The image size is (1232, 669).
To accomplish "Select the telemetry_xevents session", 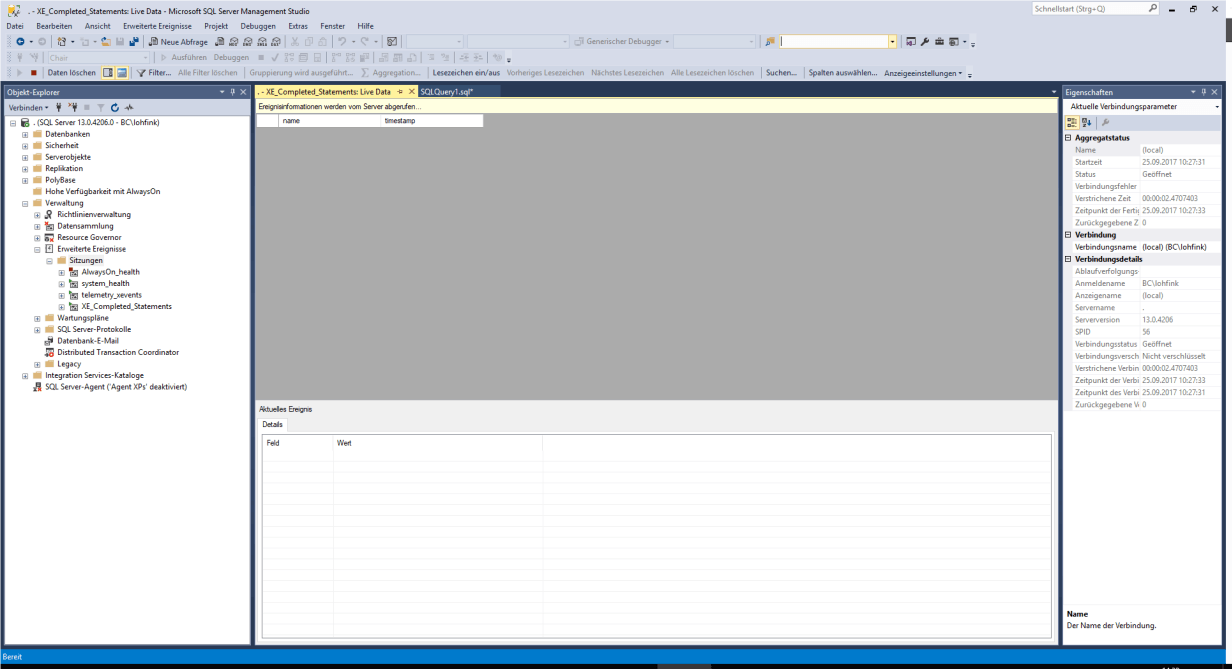I will pyautogui.click(x=111, y=295).
